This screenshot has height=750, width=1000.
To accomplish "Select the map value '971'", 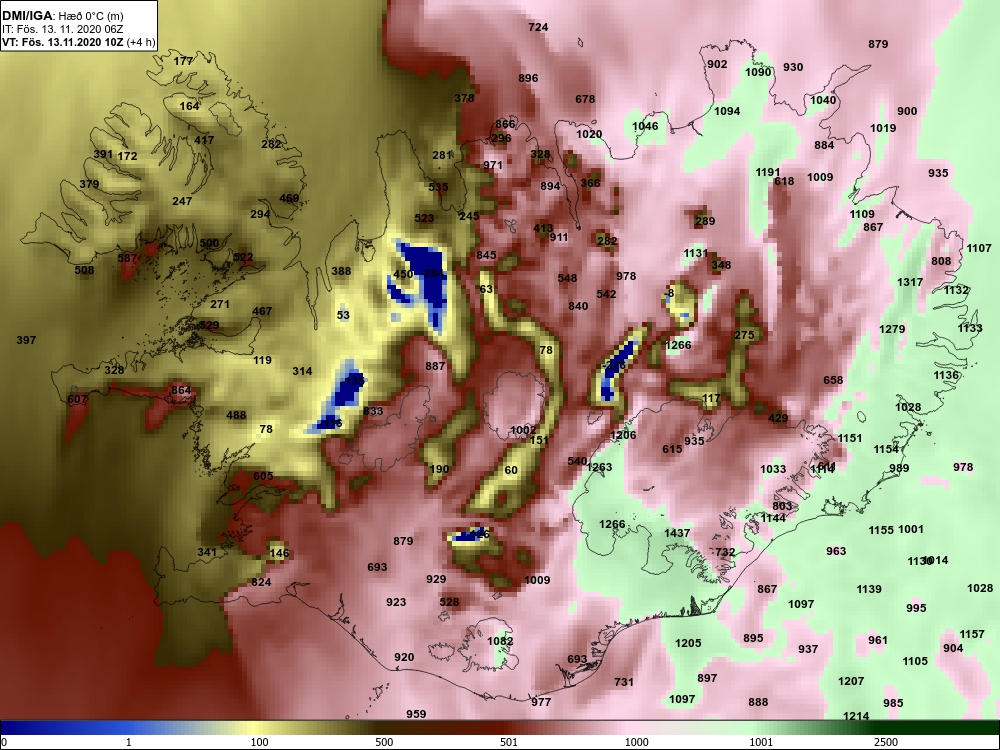I will 492,165.
